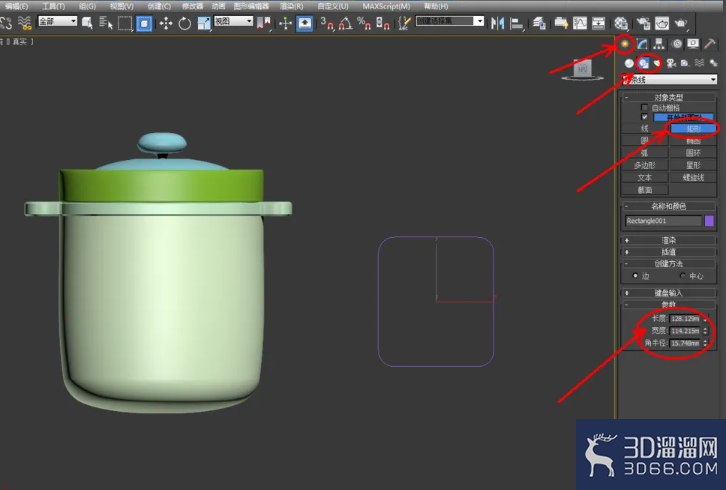Viewport: 726px width, 490px height.
Task: Open the Motion command panel tab
Action: [x=677, y=44]
